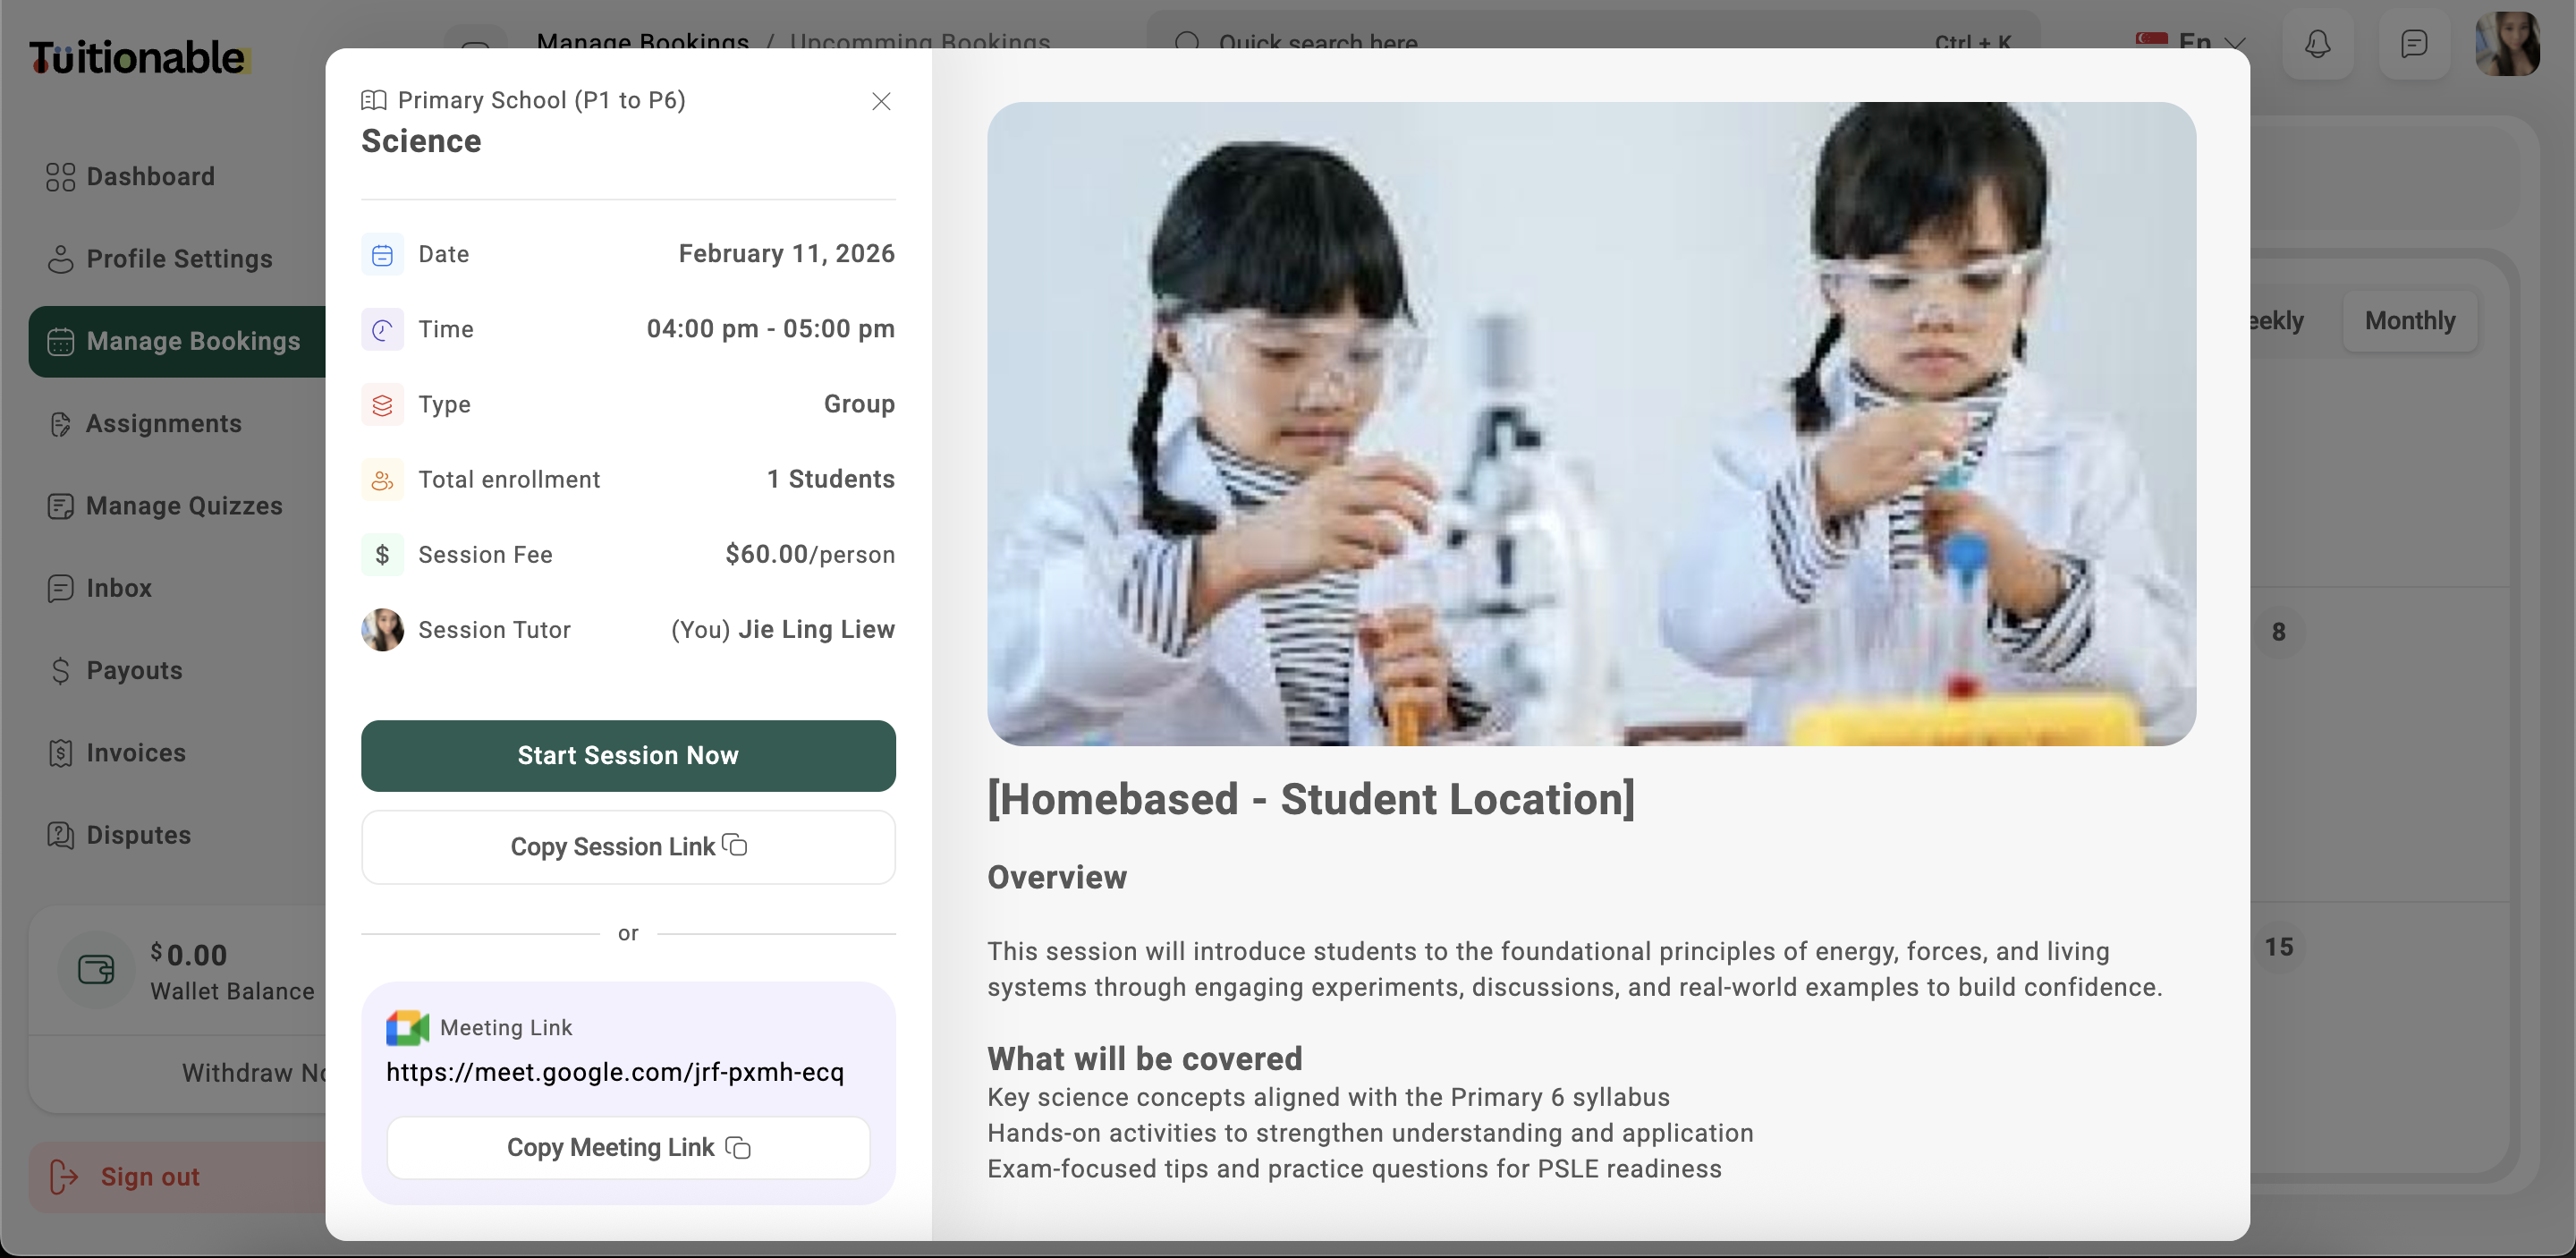Click the Google Meet icon
The height and width of the screenshot is (1258, 2576).
[407, 1027]
